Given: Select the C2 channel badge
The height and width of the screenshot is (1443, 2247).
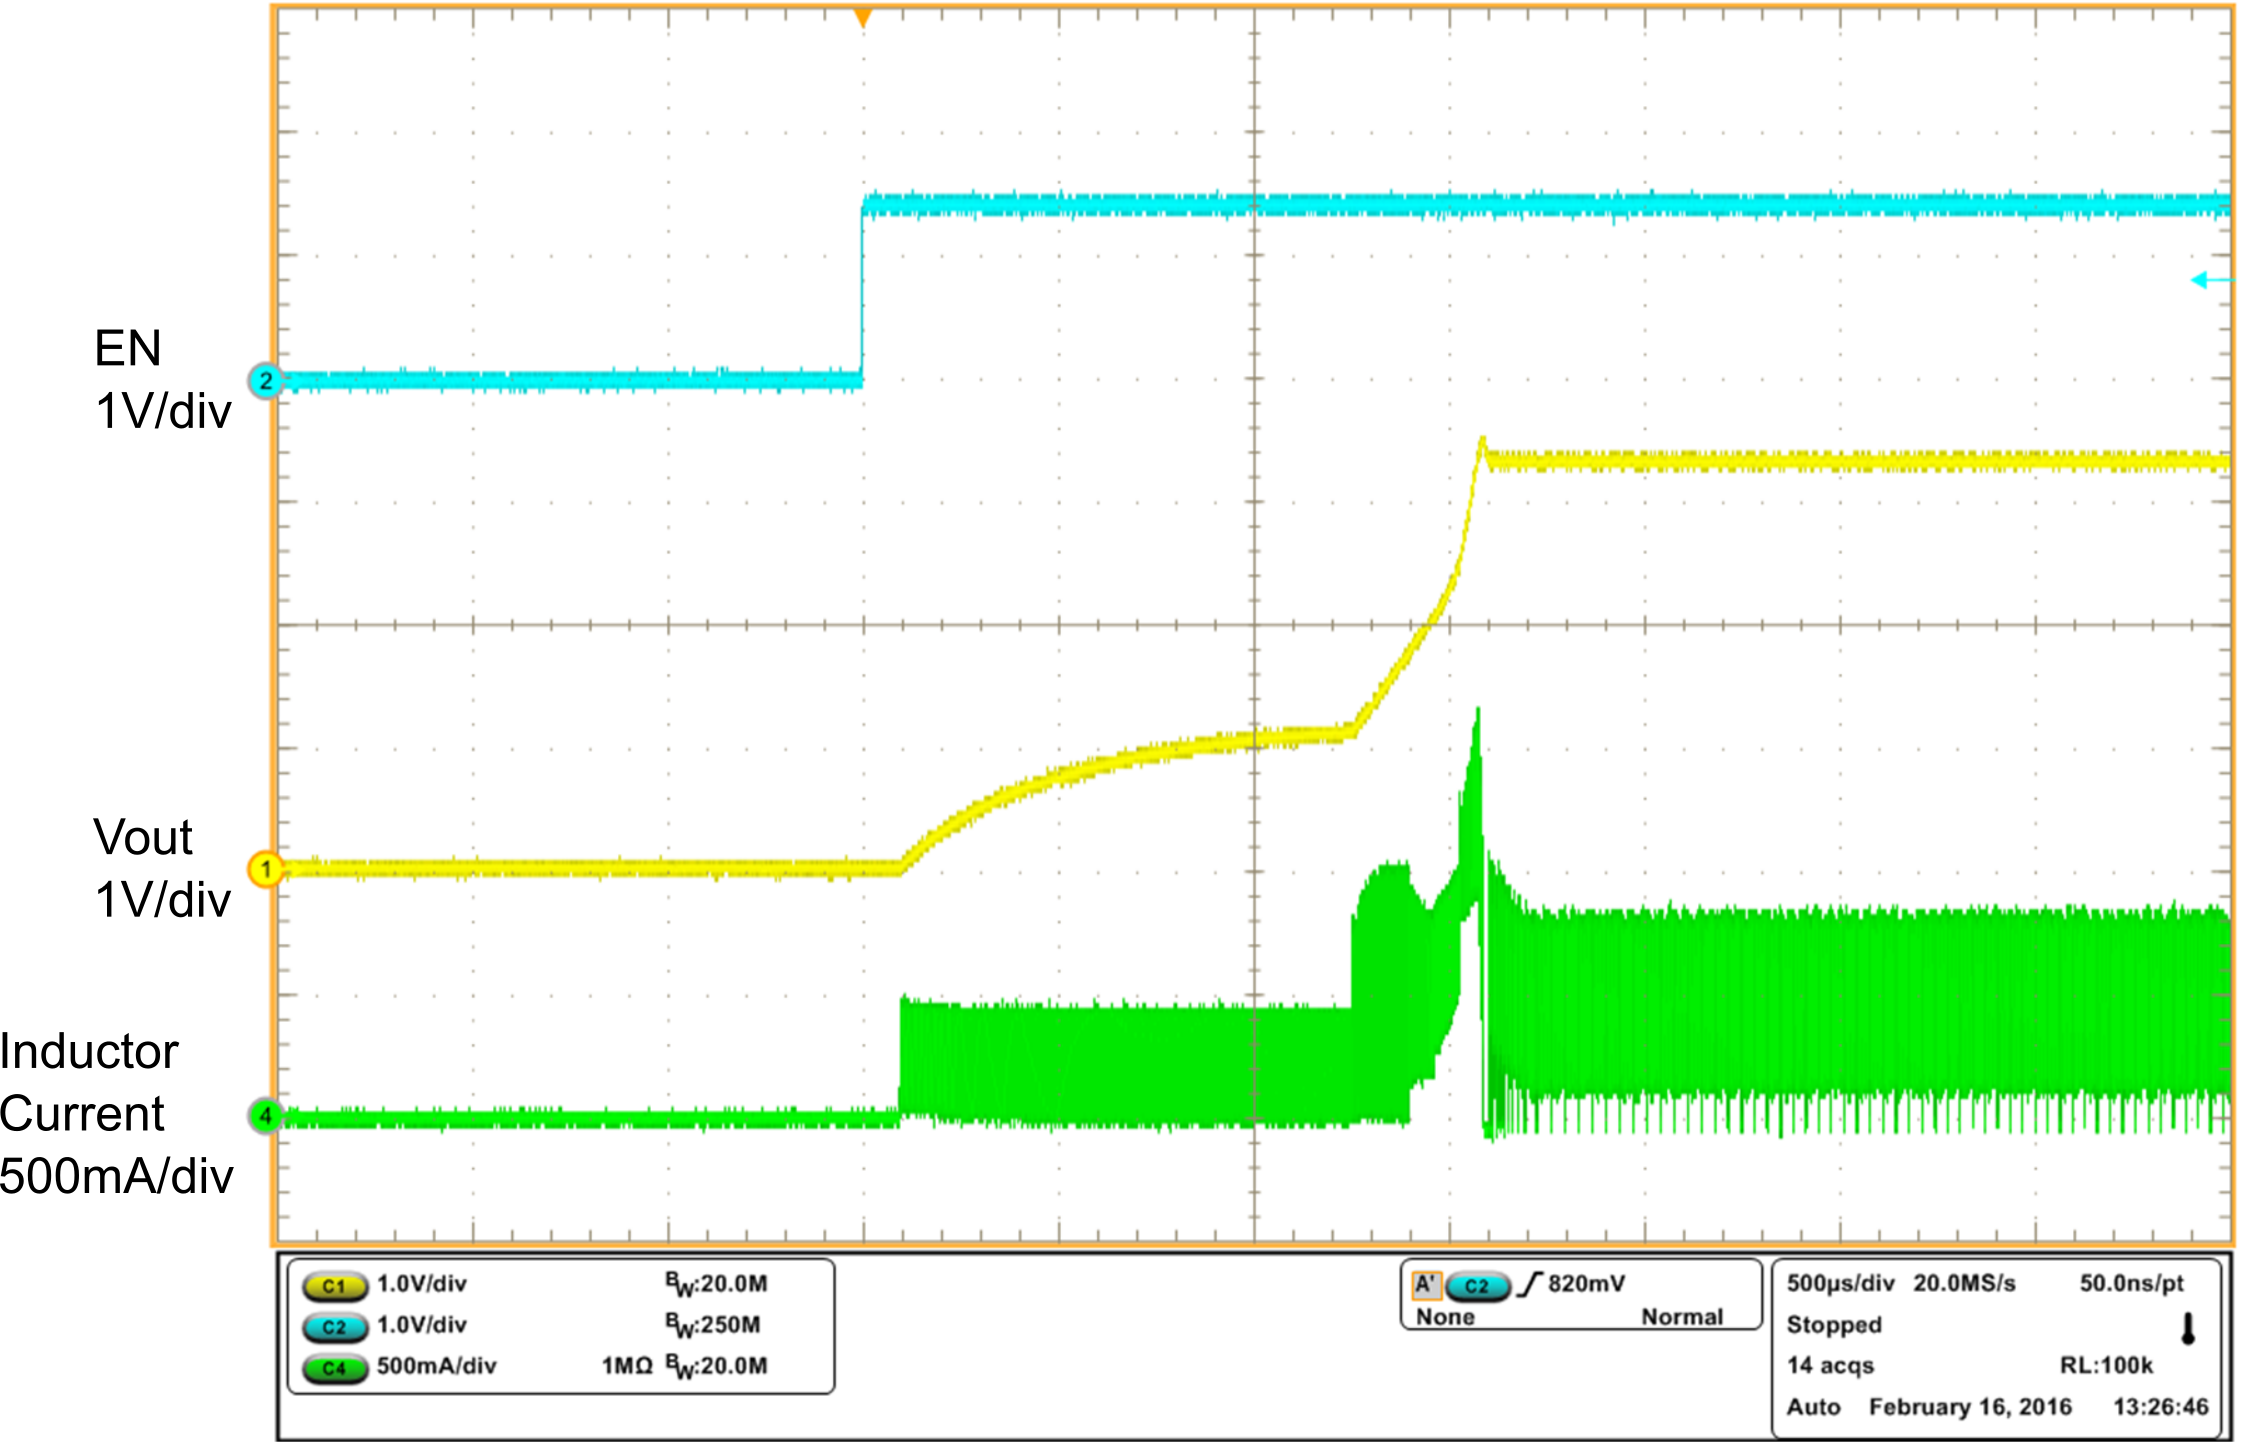Looking at the screenshot, I should tap(336, 1327).
